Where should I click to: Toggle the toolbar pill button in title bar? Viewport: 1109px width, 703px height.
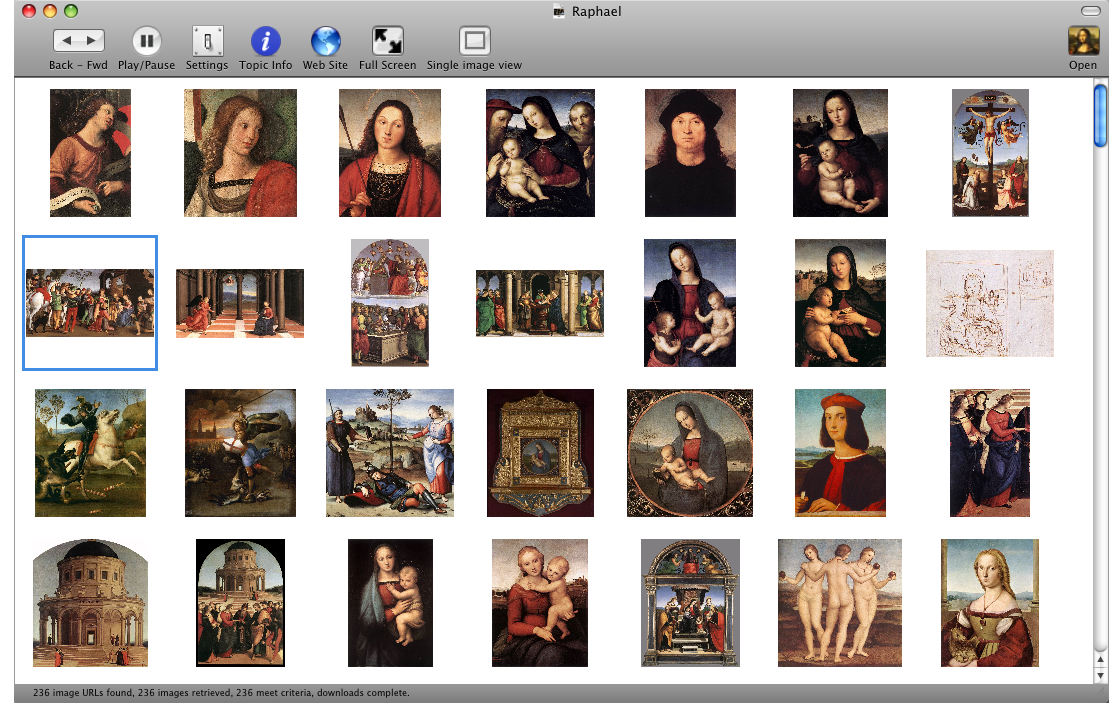(x=1091, y=11)
